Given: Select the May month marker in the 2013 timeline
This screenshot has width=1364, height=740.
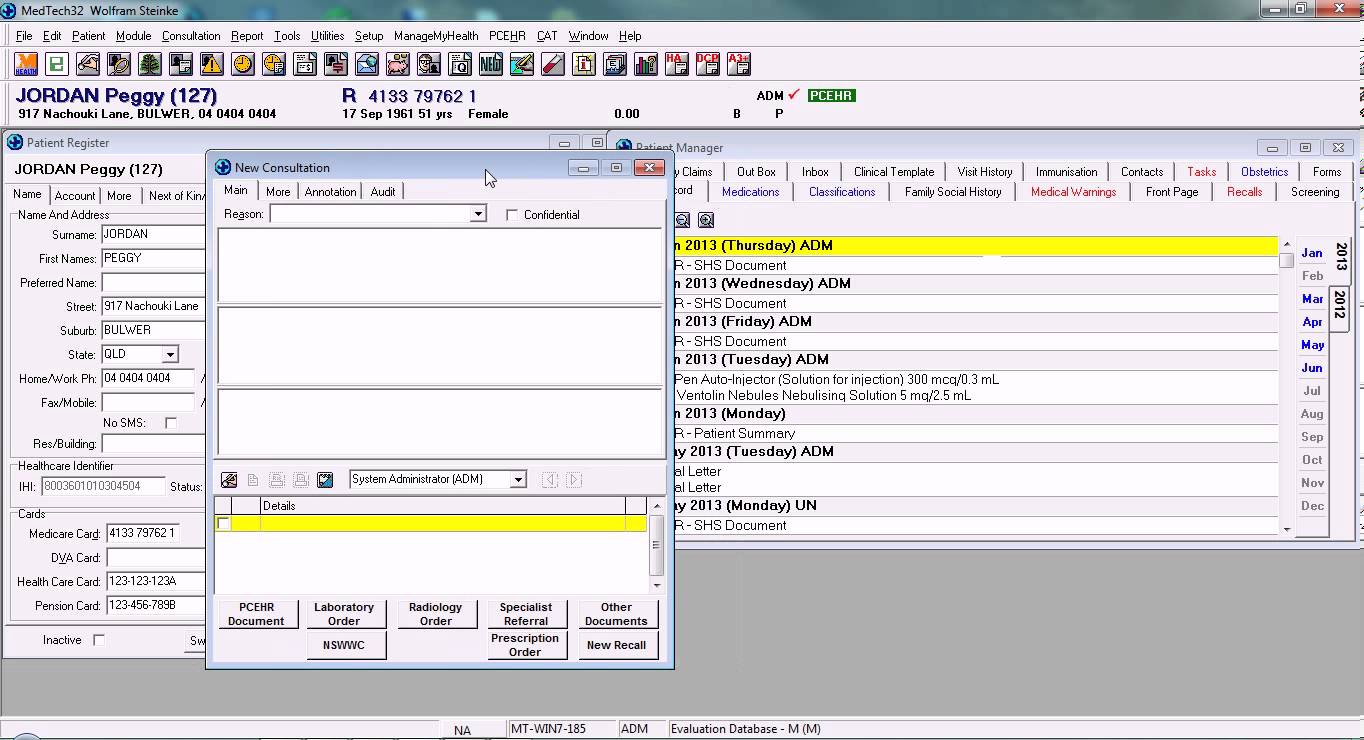Looking at the screenshot, I should click(x=1312, y=345).
